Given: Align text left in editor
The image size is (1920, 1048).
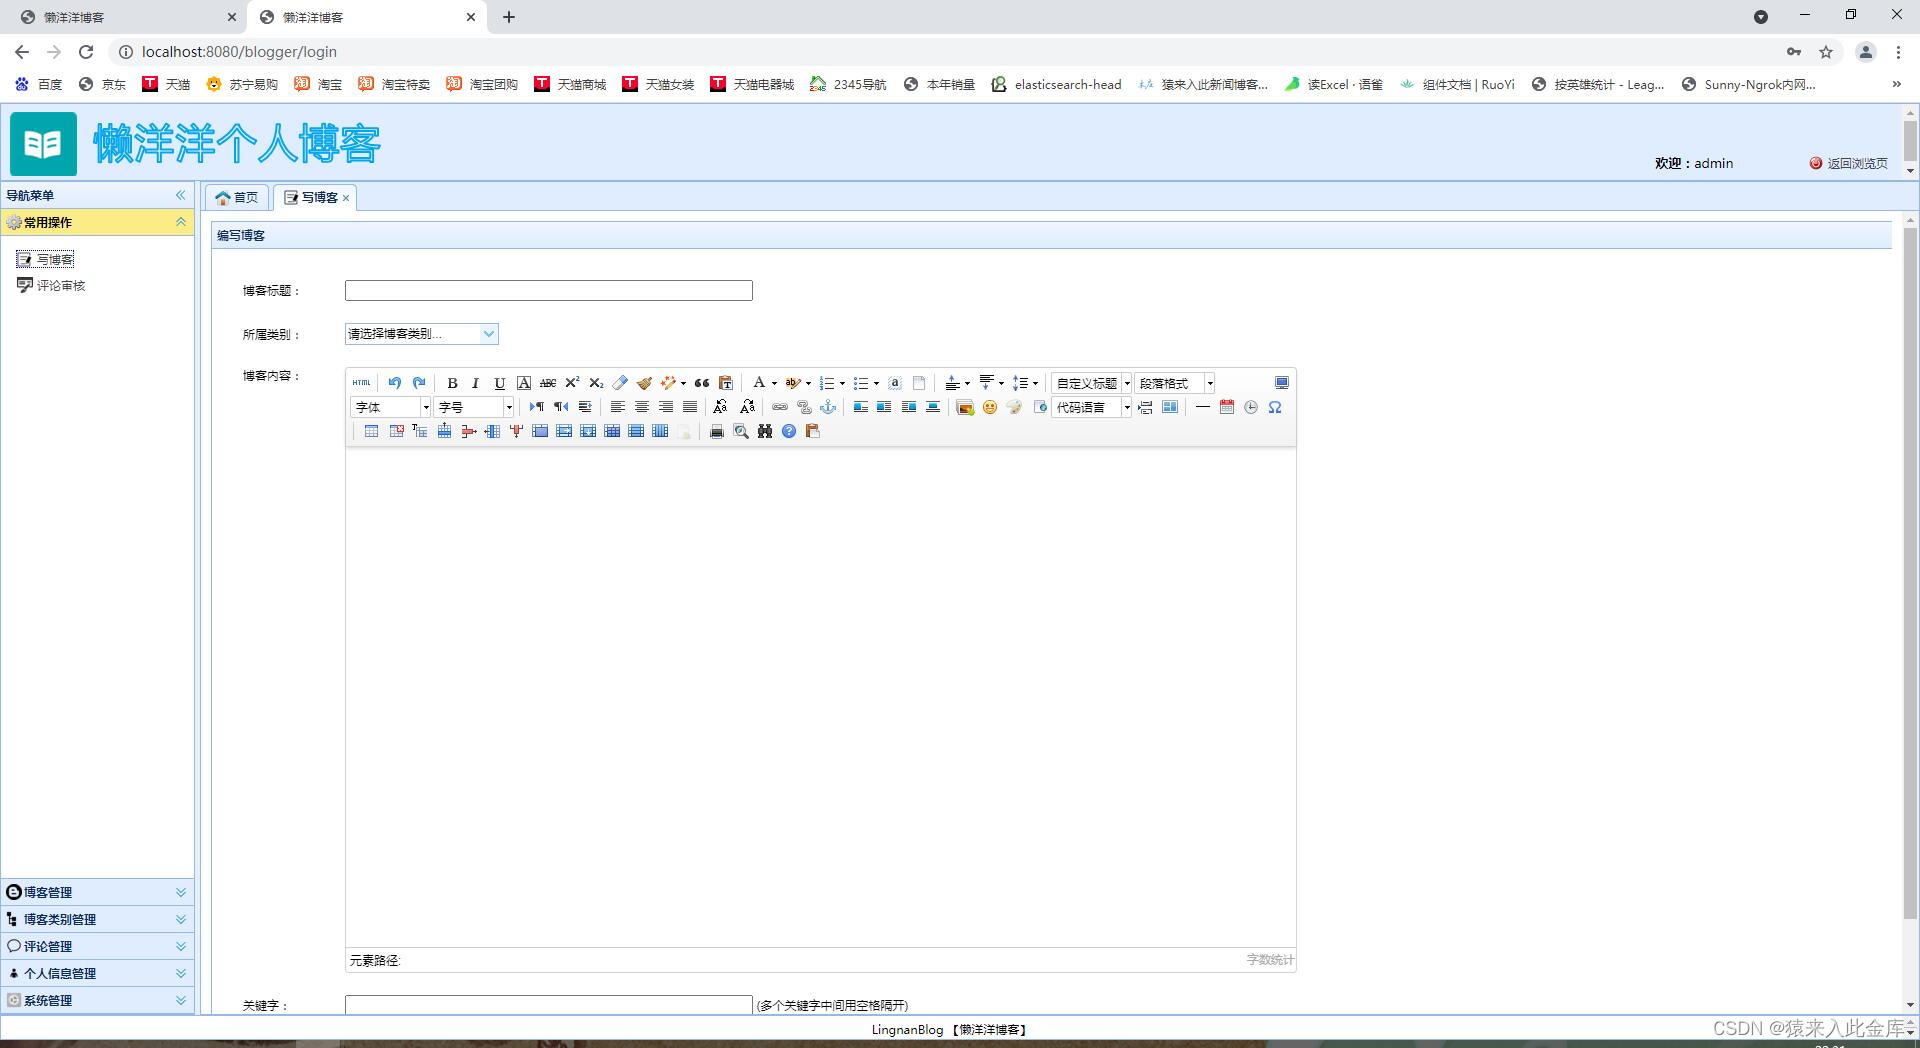Looking at the screenshot, I should point(618,407).
